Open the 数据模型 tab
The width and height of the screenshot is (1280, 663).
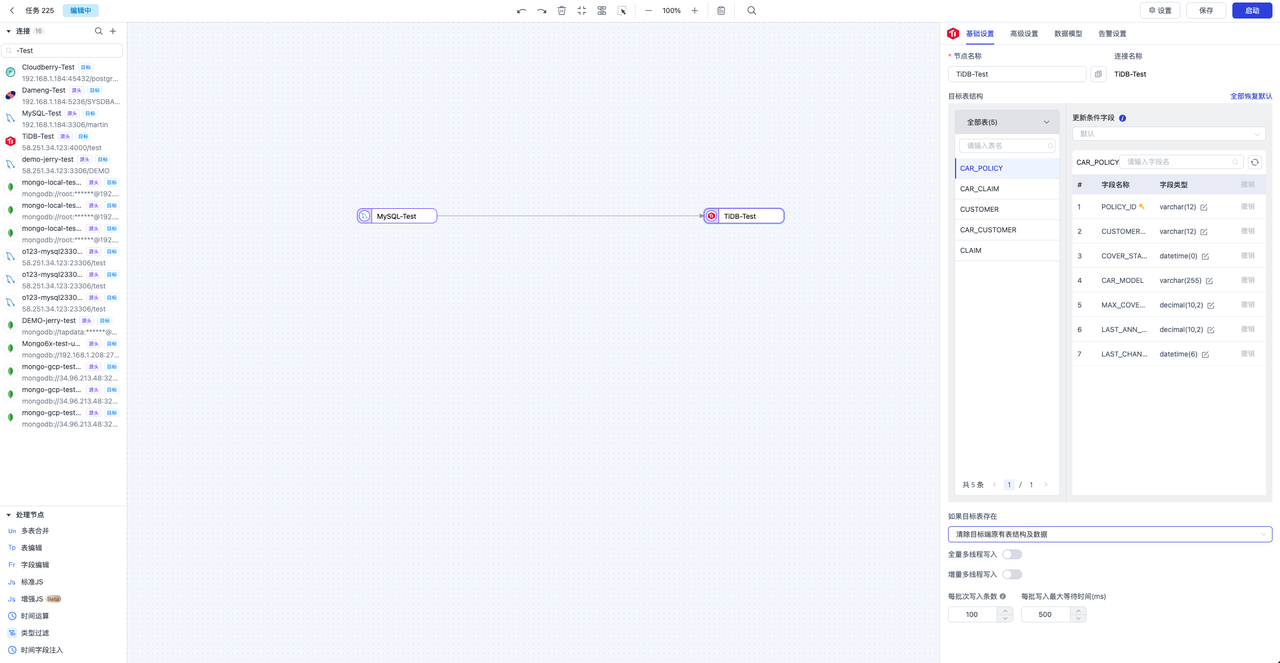(x=1069, y=33)
